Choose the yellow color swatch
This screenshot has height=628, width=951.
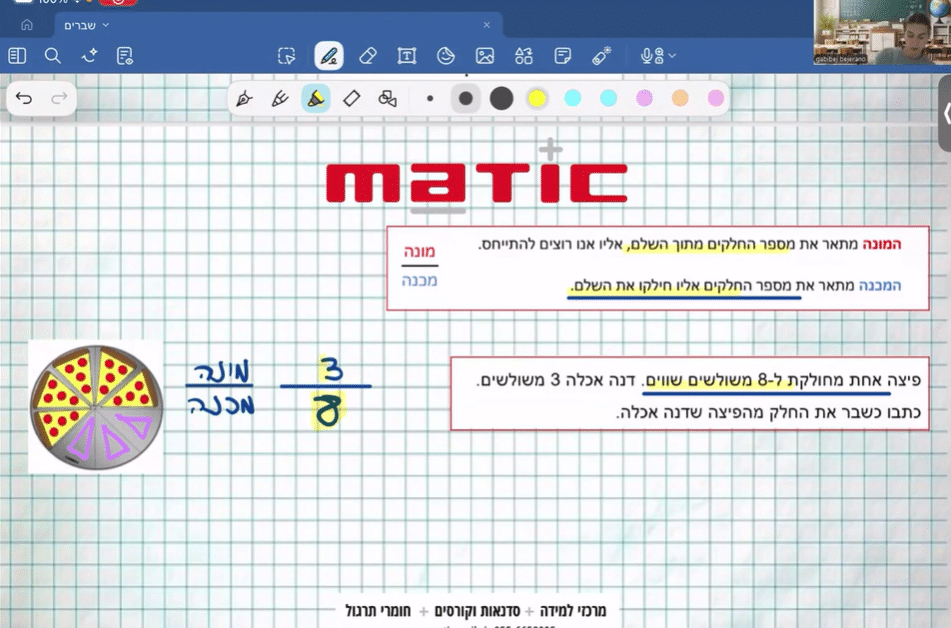click(537, 98)
